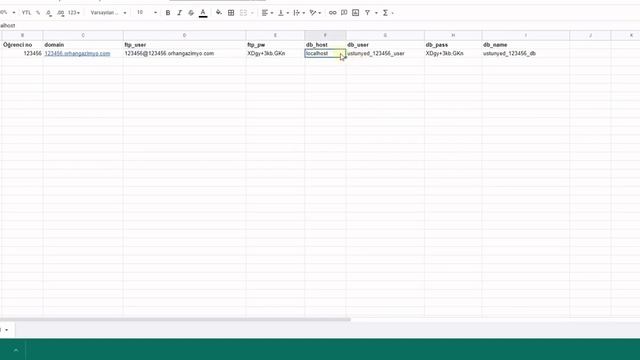Select column F header
This screenshot has width=640, height=360.
point(325,36)
